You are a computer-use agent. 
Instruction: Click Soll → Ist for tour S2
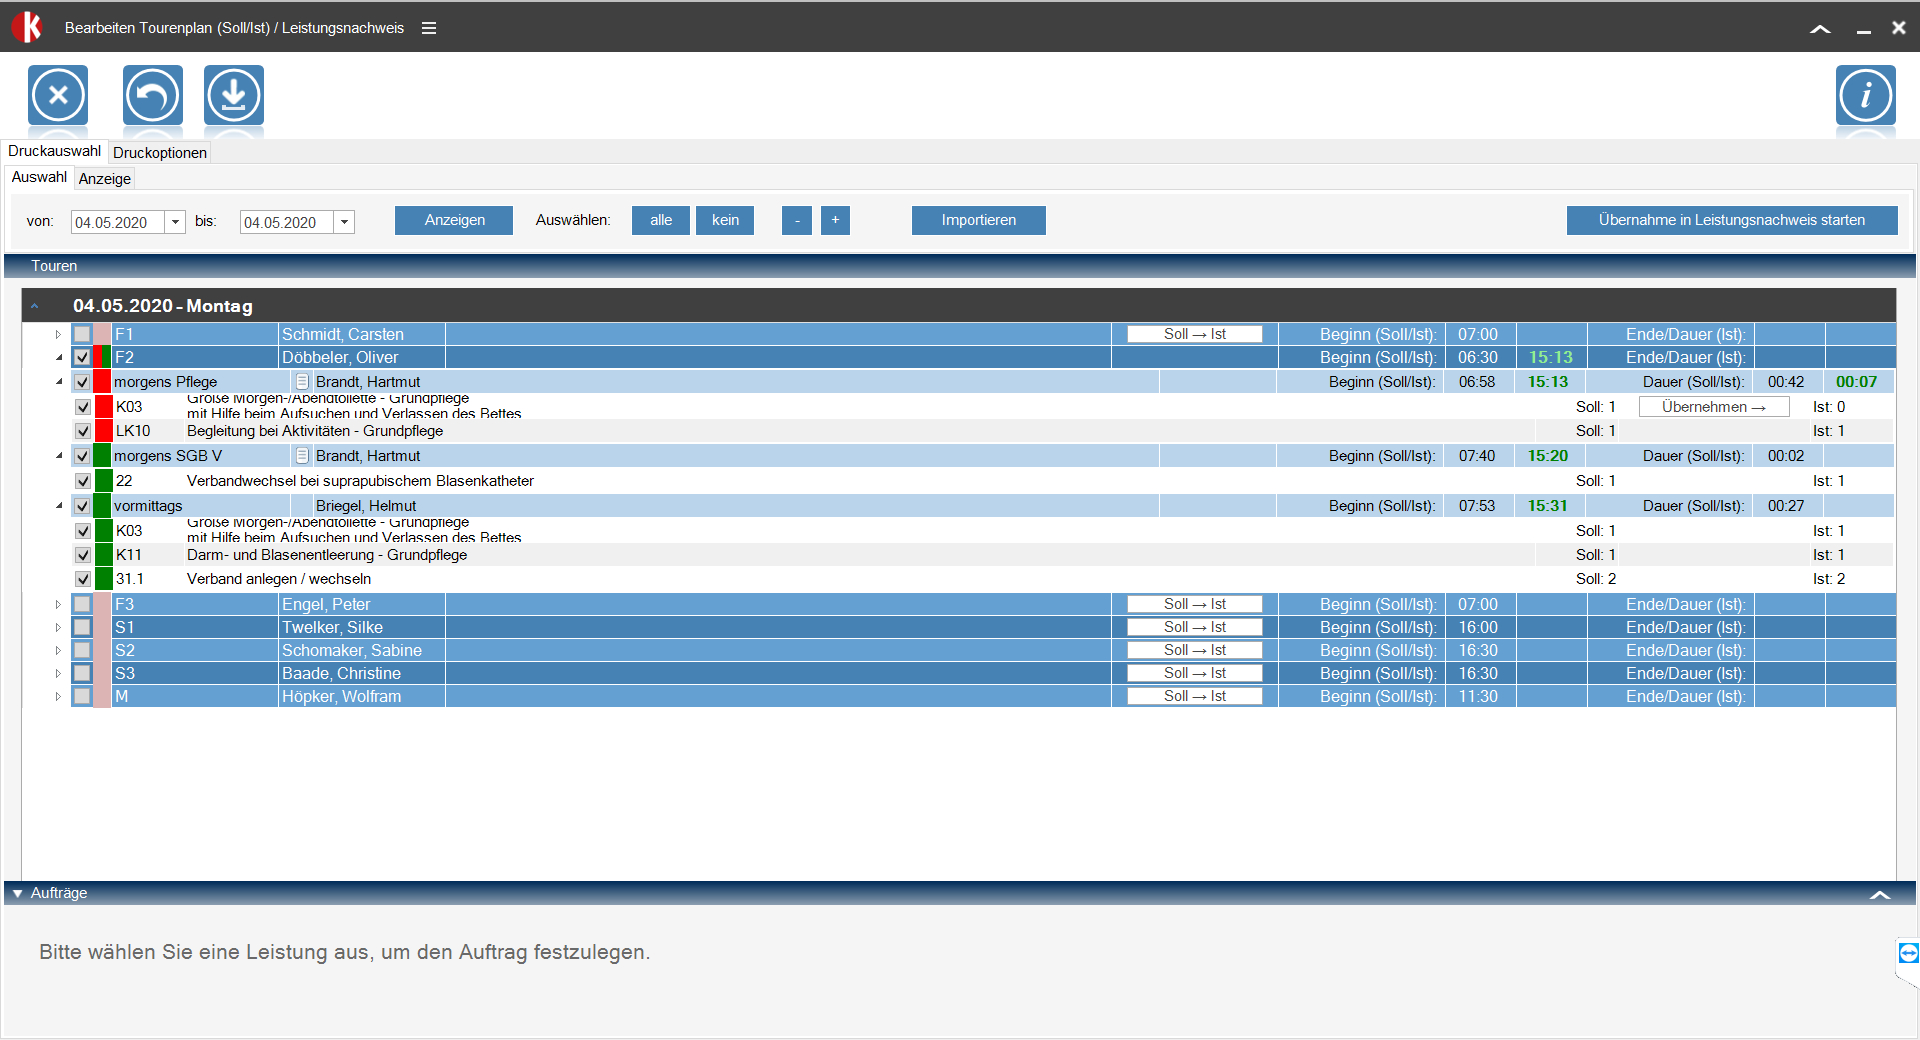tap(1195, 650)
